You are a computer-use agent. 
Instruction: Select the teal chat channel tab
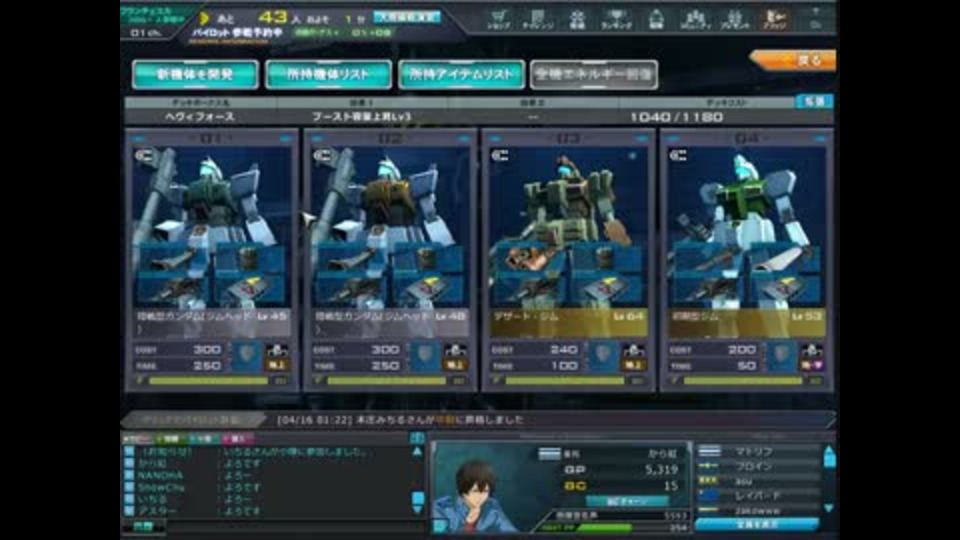click(203, 438)
